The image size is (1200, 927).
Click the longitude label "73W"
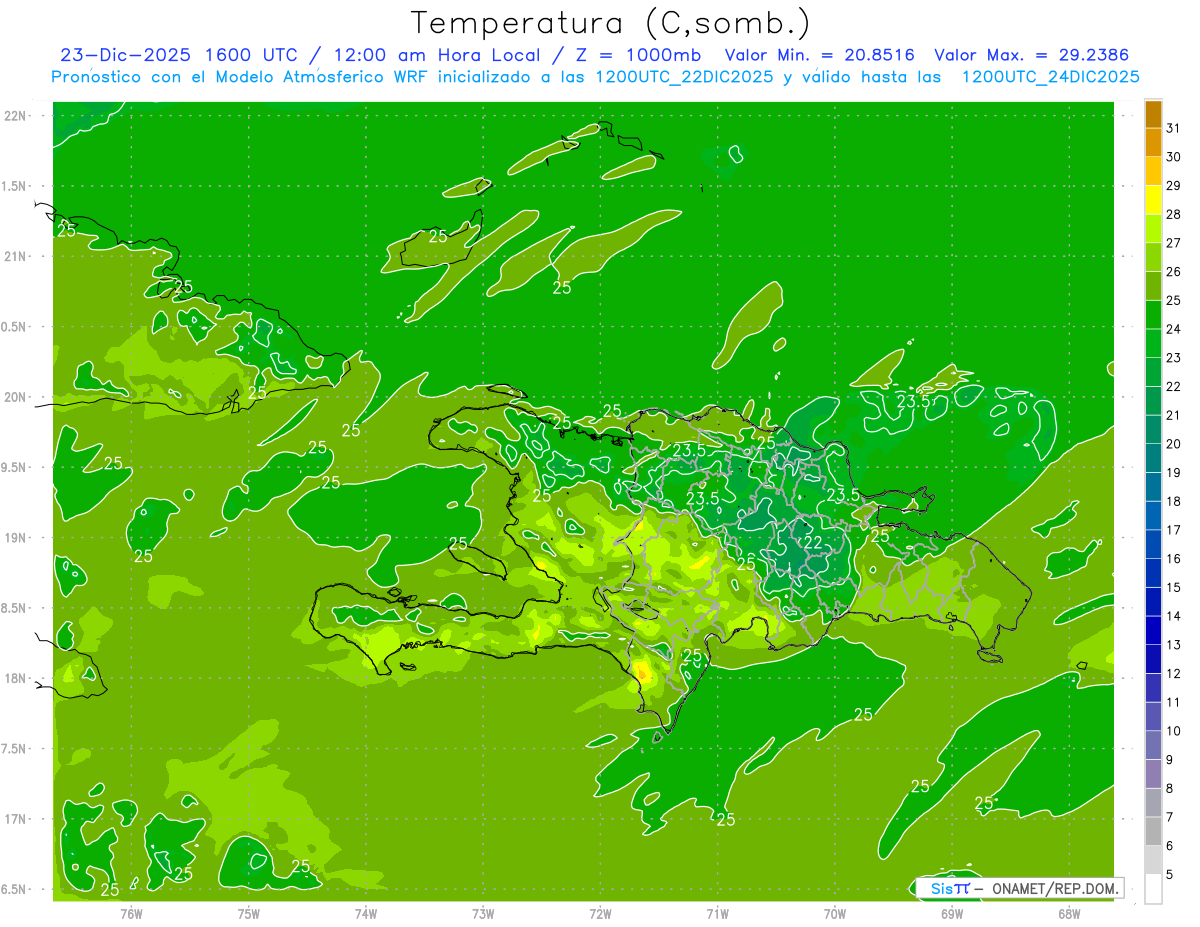pos(483,913)
